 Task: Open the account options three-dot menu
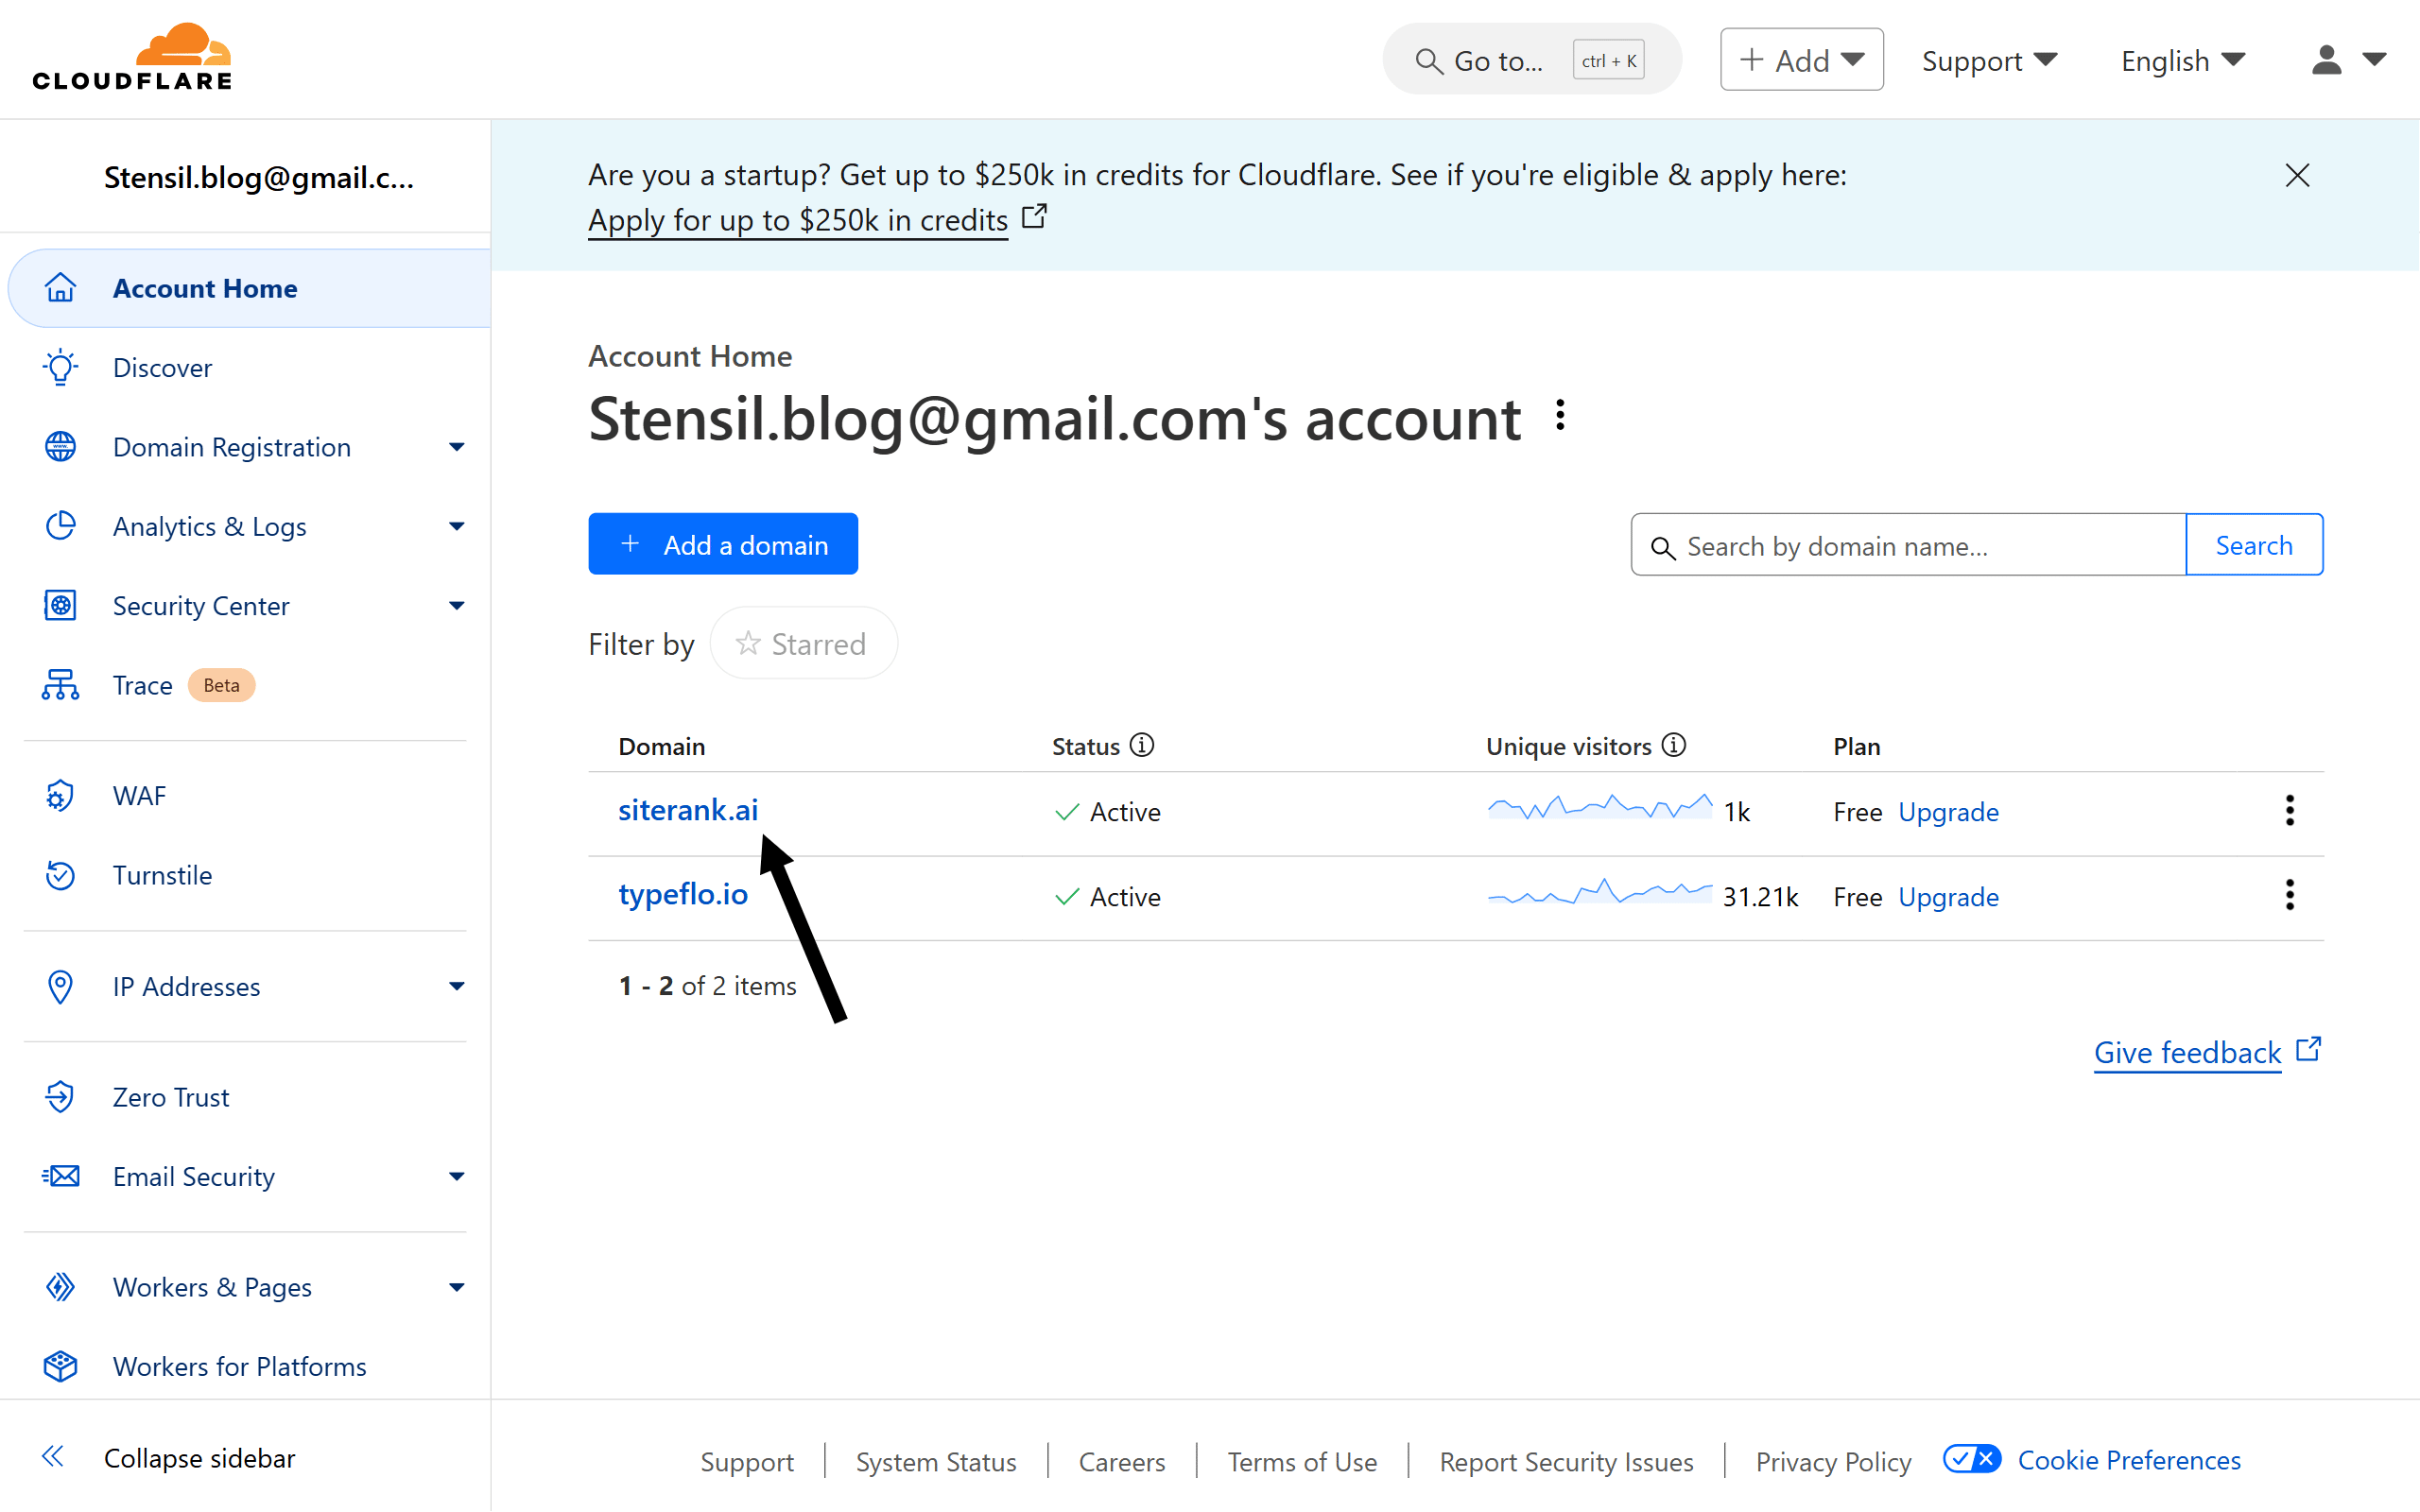pyautogui.click(x=1558, y=415)
